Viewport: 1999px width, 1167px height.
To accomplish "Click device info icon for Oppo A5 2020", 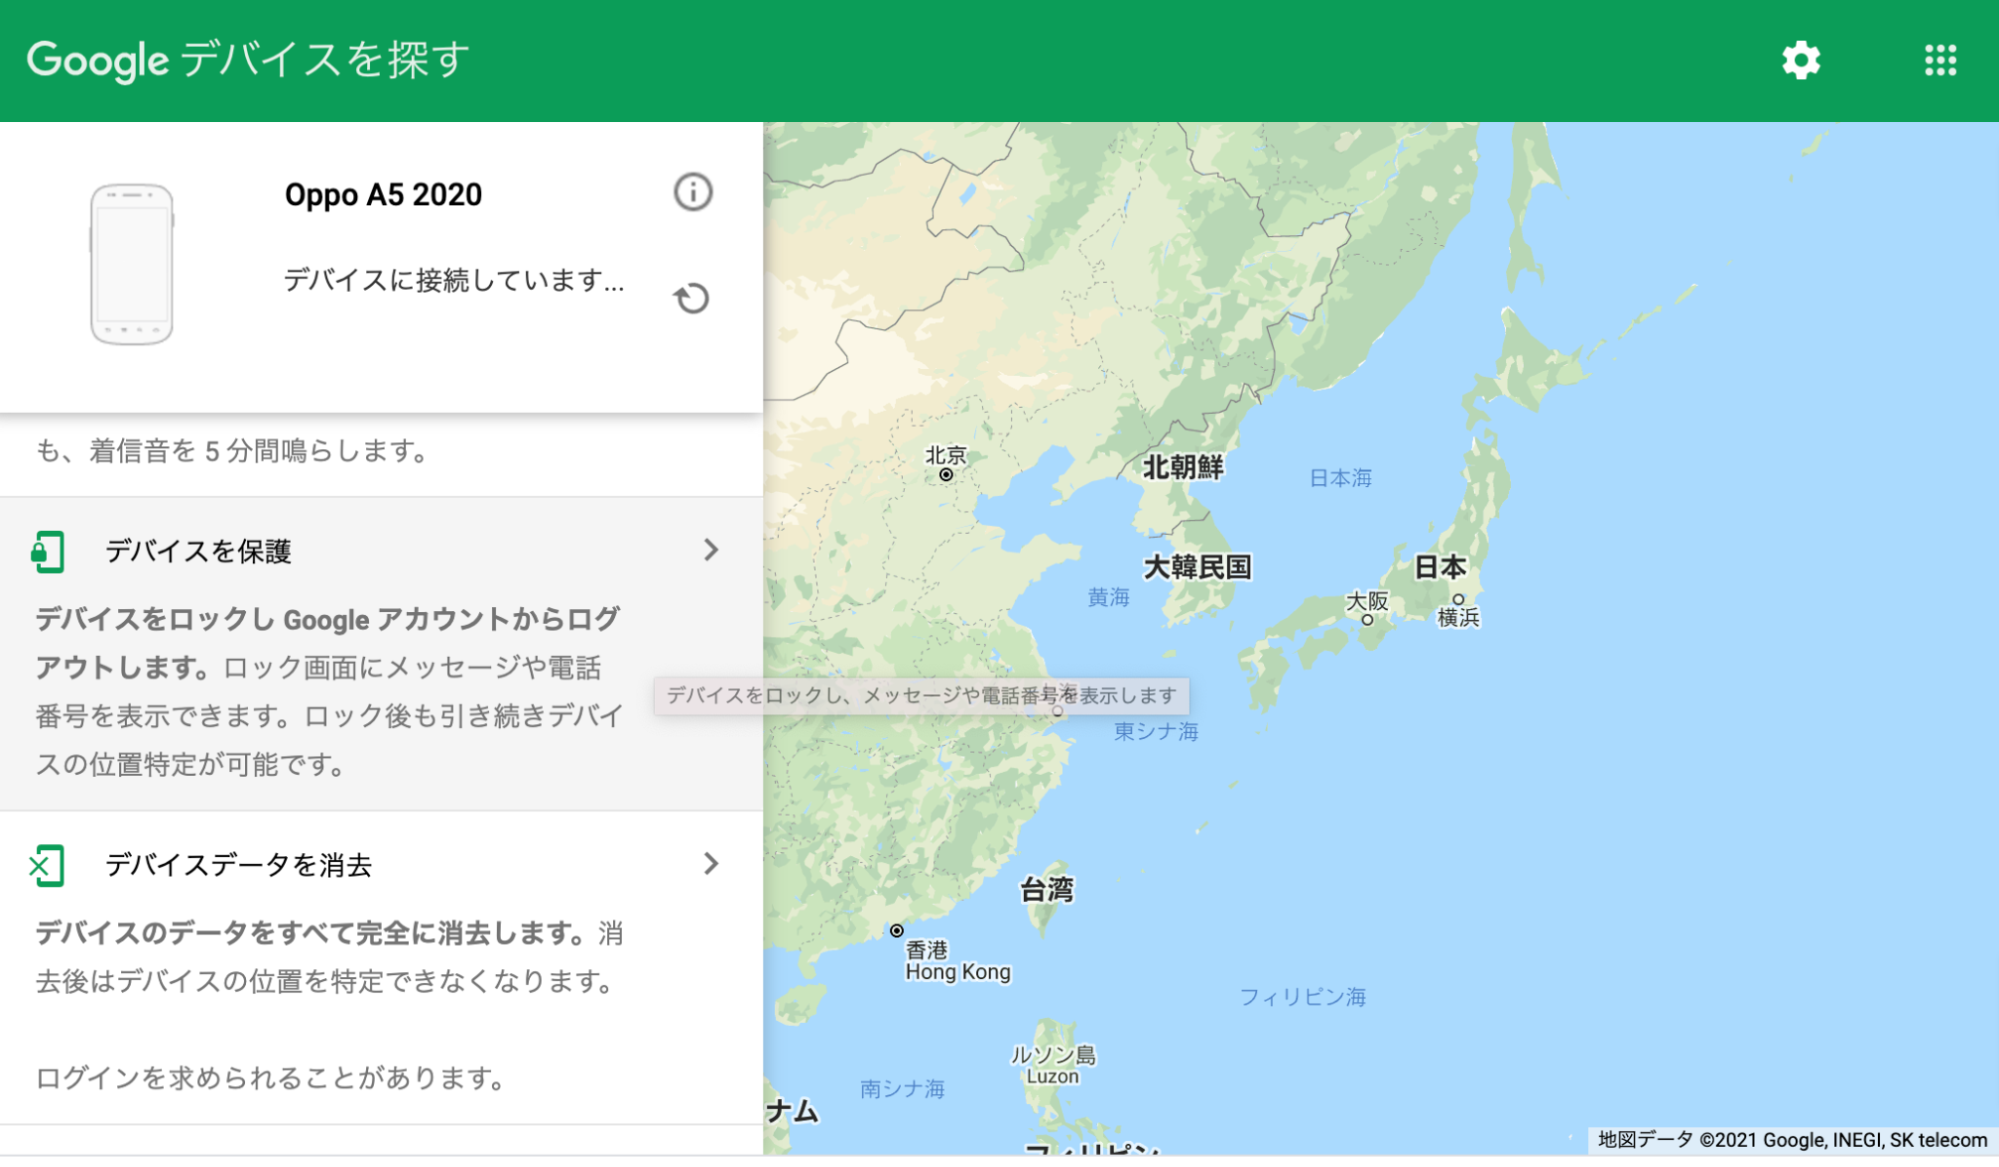I will click(693, 191).
